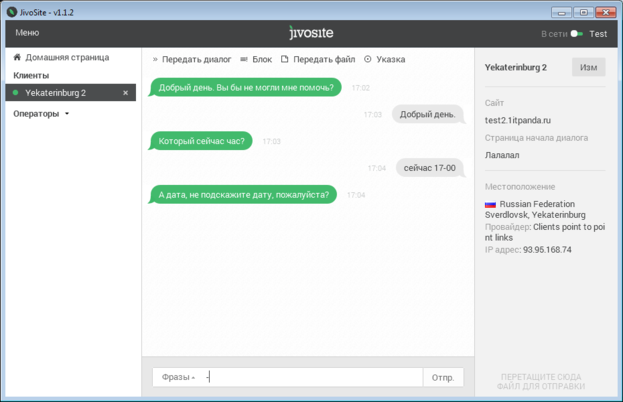Viewport: 623px width, 402px height.
Task: Click the Клиенты section header
Action: 31,75
